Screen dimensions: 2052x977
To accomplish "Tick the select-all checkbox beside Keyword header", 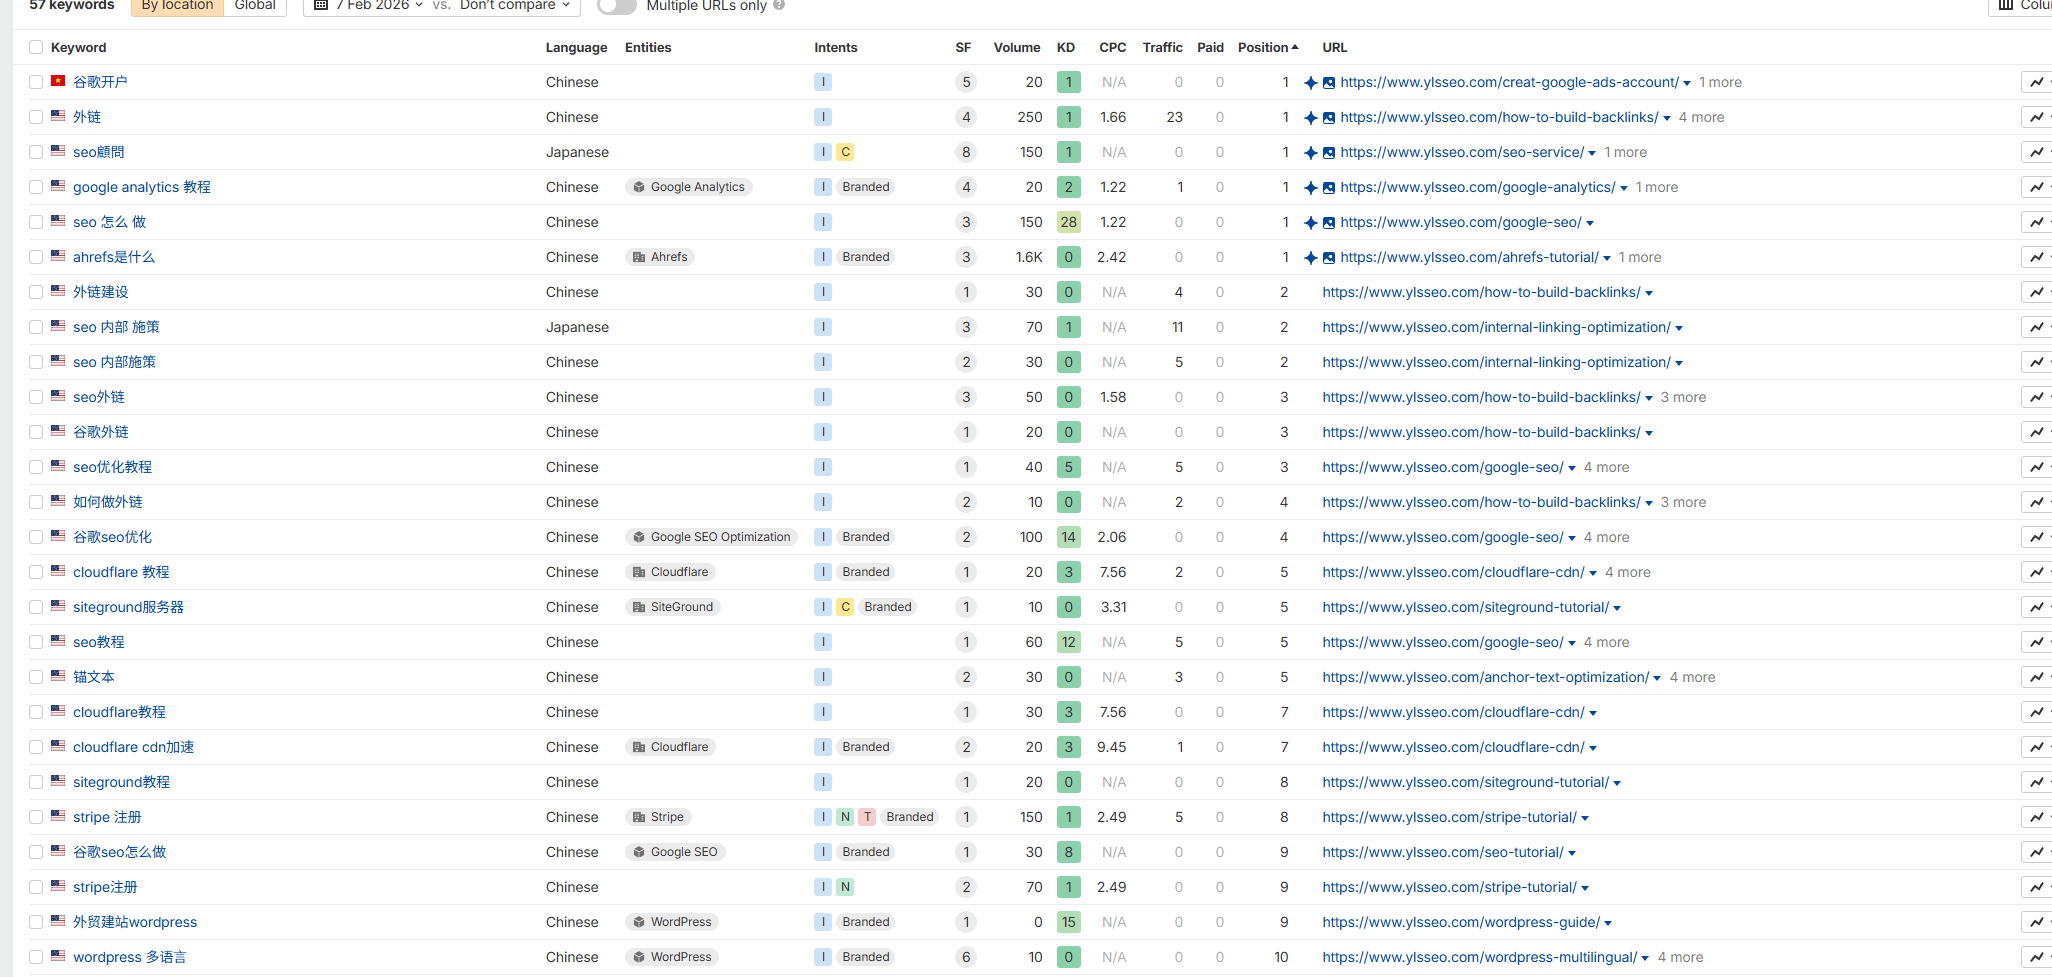I will click(x=36, y=47).
